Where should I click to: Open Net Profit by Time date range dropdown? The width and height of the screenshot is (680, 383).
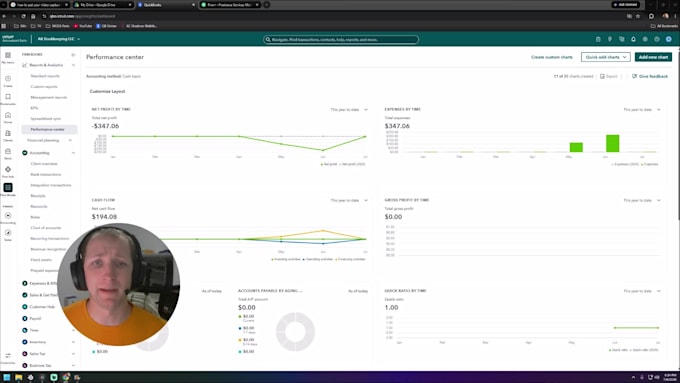click(349, 110)
